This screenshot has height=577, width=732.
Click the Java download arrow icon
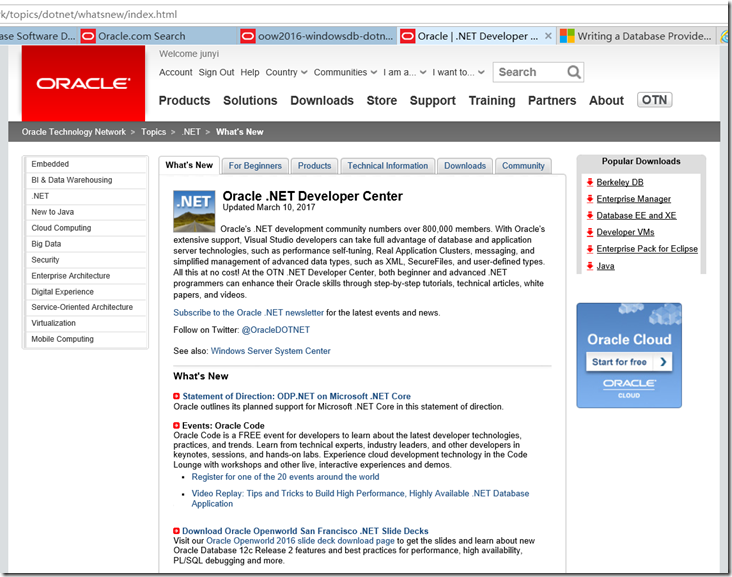pyautogui.click(x=590, y=266)
